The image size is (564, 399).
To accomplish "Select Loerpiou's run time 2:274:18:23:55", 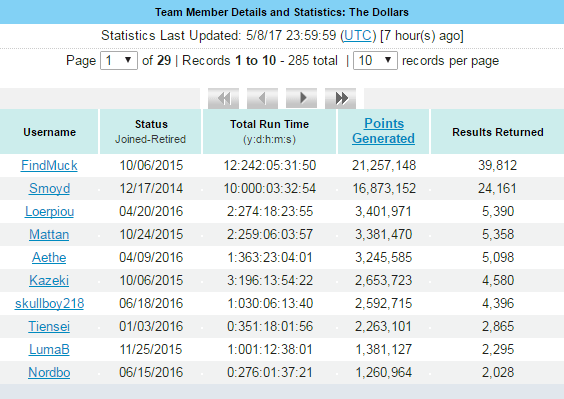I will 270,212.
